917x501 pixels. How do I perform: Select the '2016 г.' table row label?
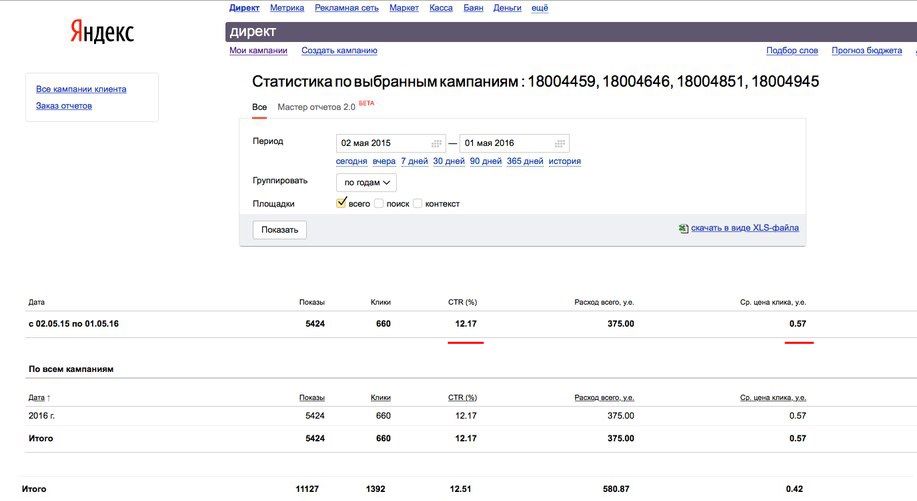click(x=42, y=416)
